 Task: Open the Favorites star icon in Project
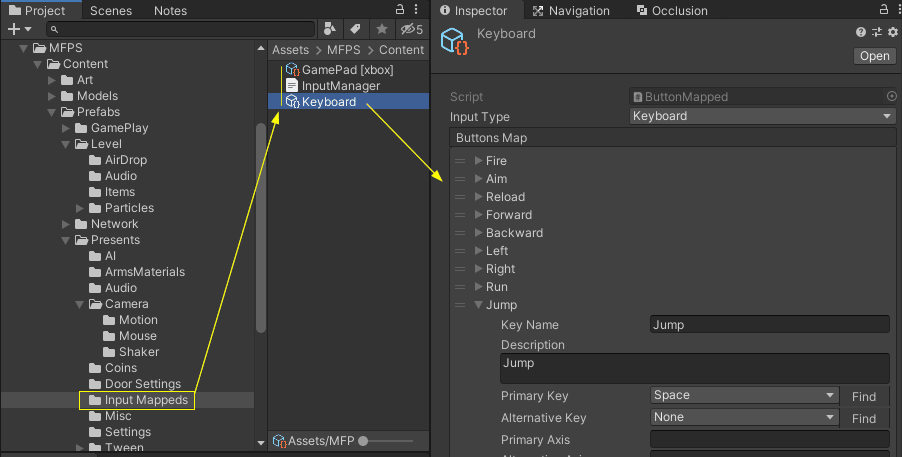click(x=381, y=30)
